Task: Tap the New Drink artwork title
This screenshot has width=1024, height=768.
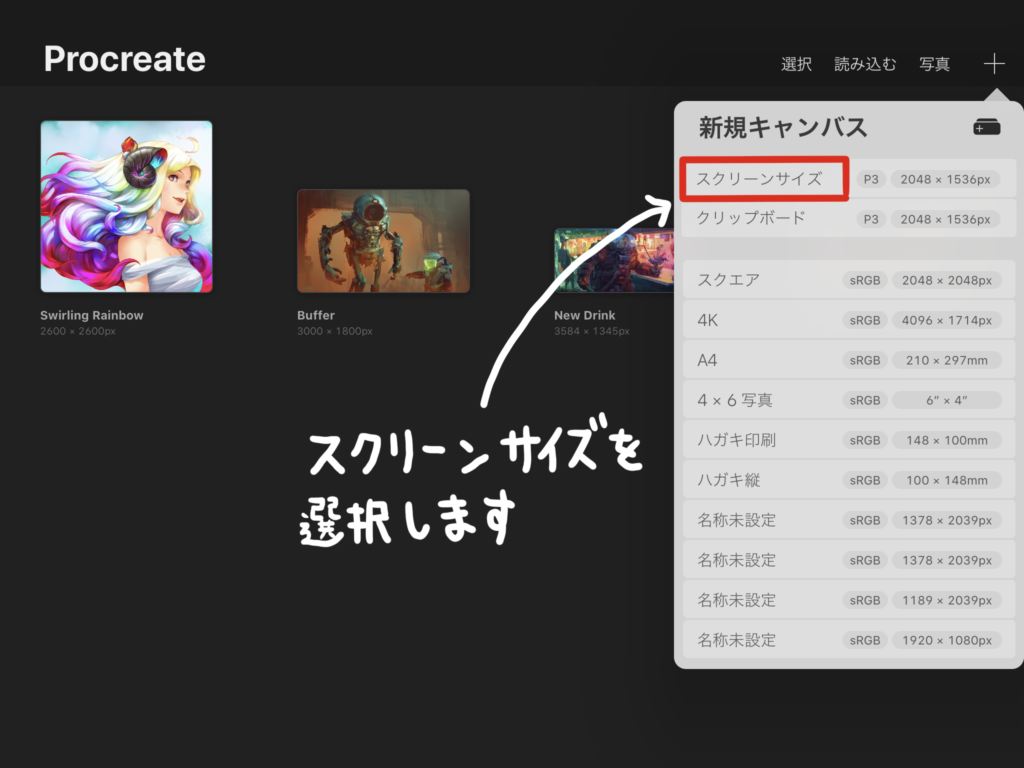Action: (584, 315)
